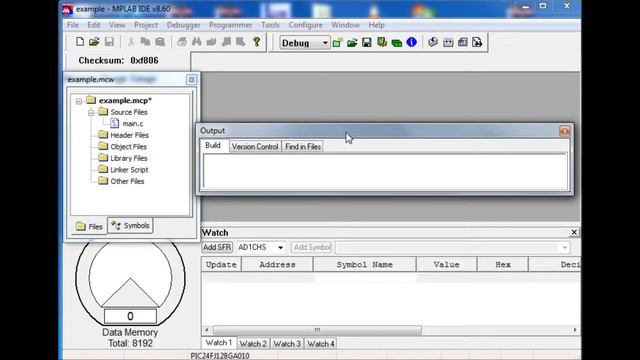Open the Tools menu

tap(270, 25)
